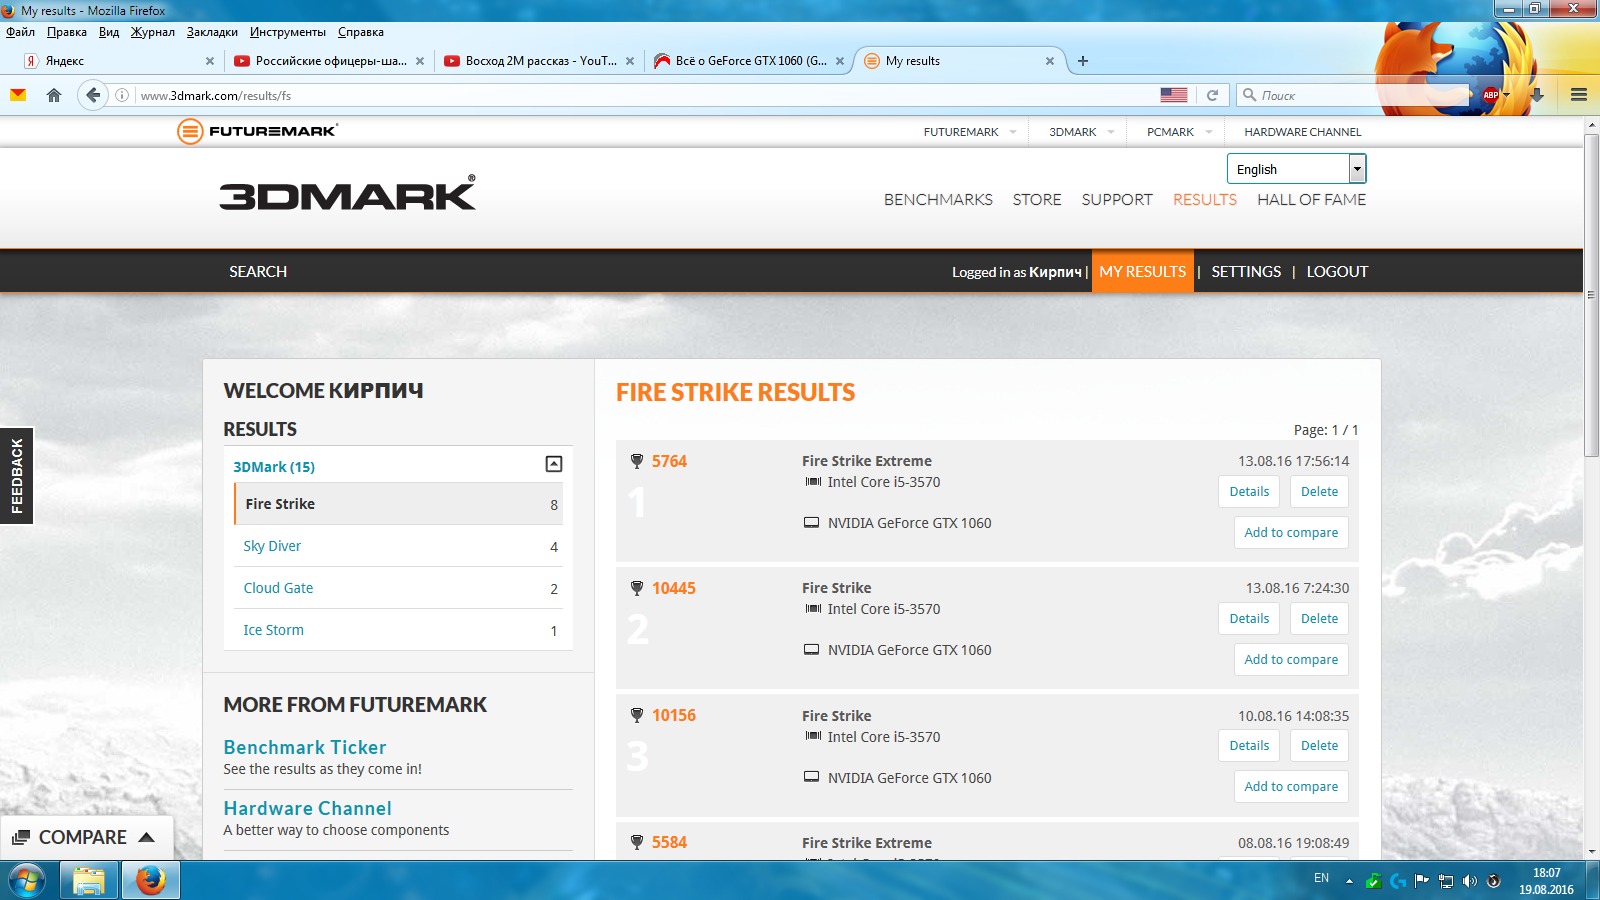Viewport: 1600px width, 900px height.
Task: Reload the page with refresh icon
Action: [1212, 95]
